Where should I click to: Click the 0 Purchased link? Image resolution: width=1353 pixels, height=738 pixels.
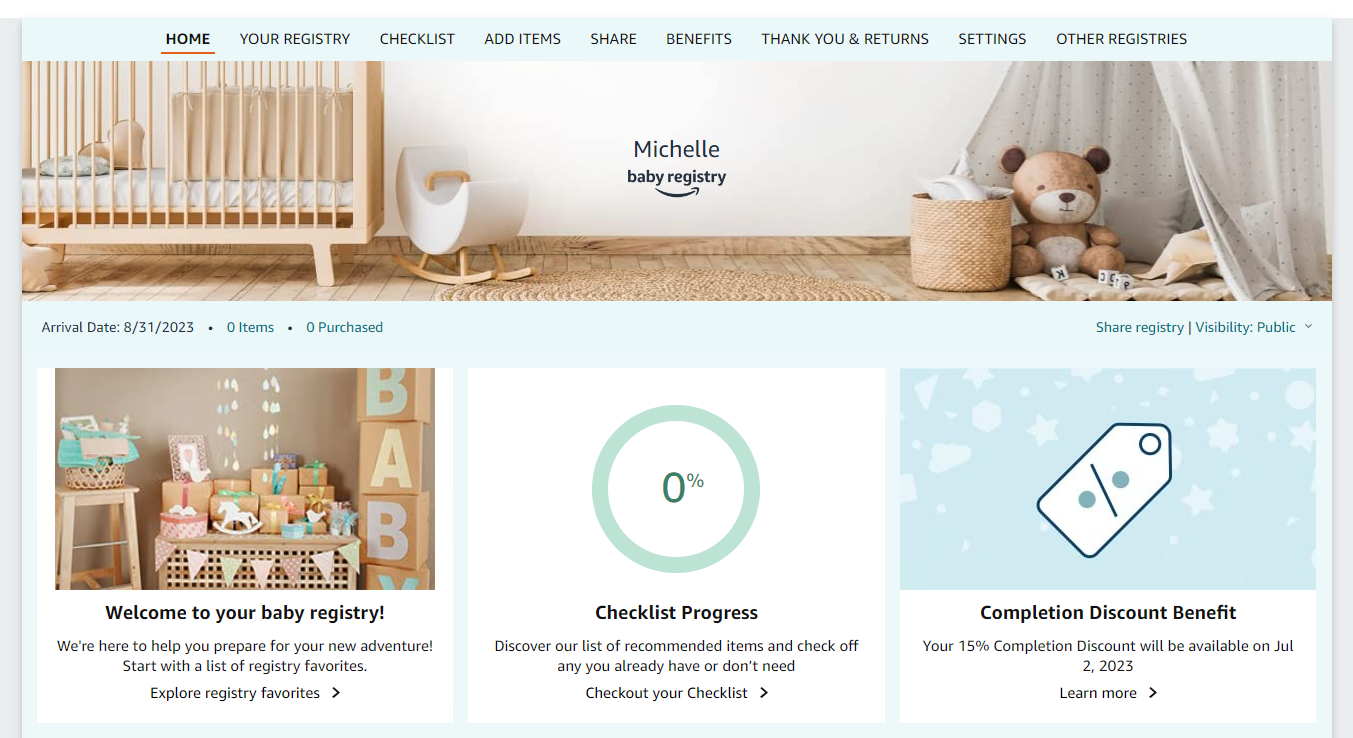pos(344,327)
